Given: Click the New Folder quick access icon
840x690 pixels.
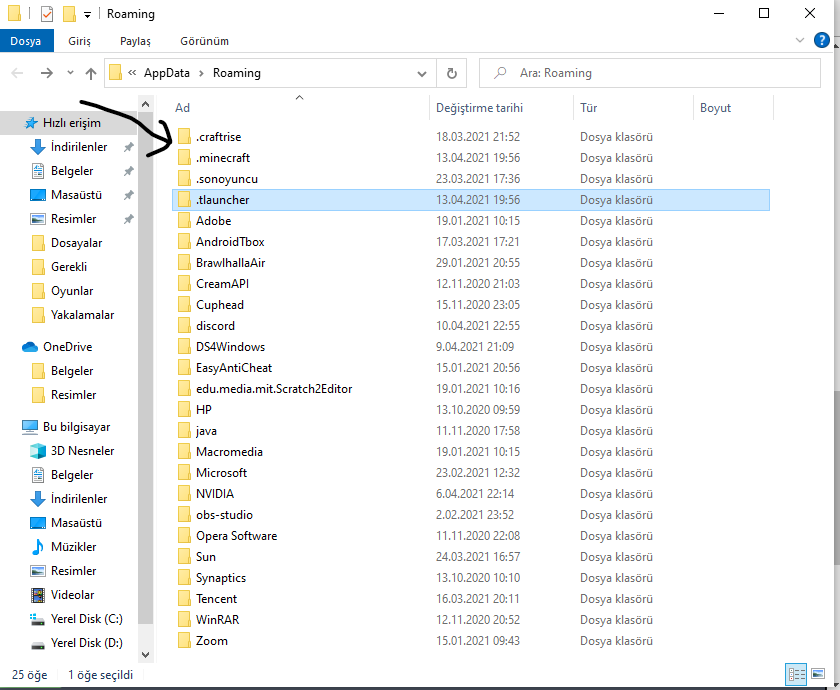Looking at the screenshot, I should tap(69, 13).
